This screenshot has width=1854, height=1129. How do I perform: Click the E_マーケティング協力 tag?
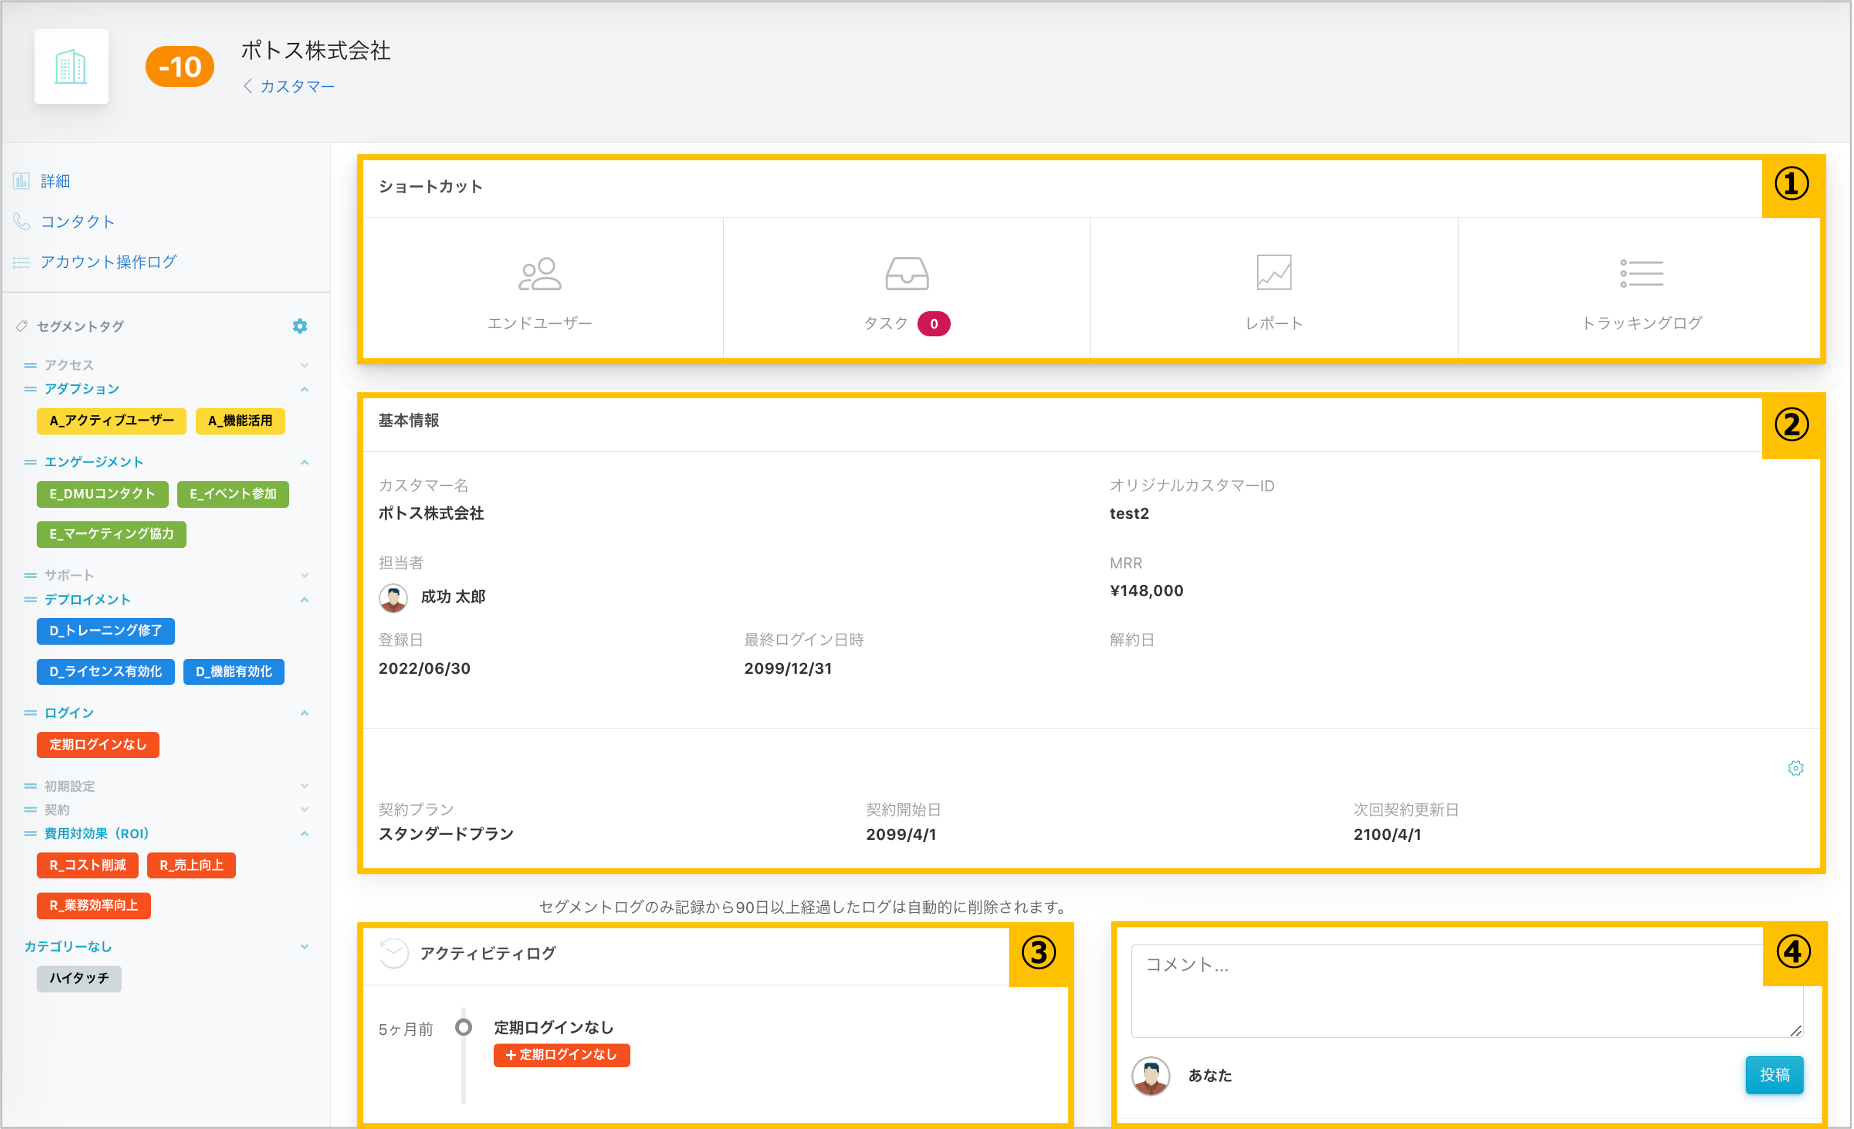(112, 534)
